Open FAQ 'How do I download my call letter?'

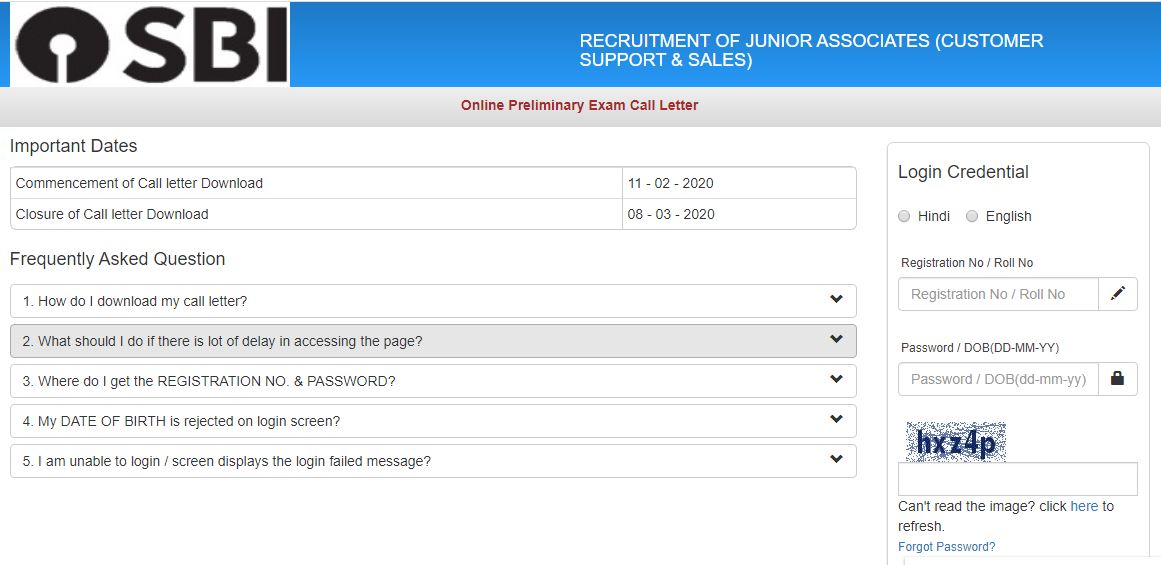point(135,301)
